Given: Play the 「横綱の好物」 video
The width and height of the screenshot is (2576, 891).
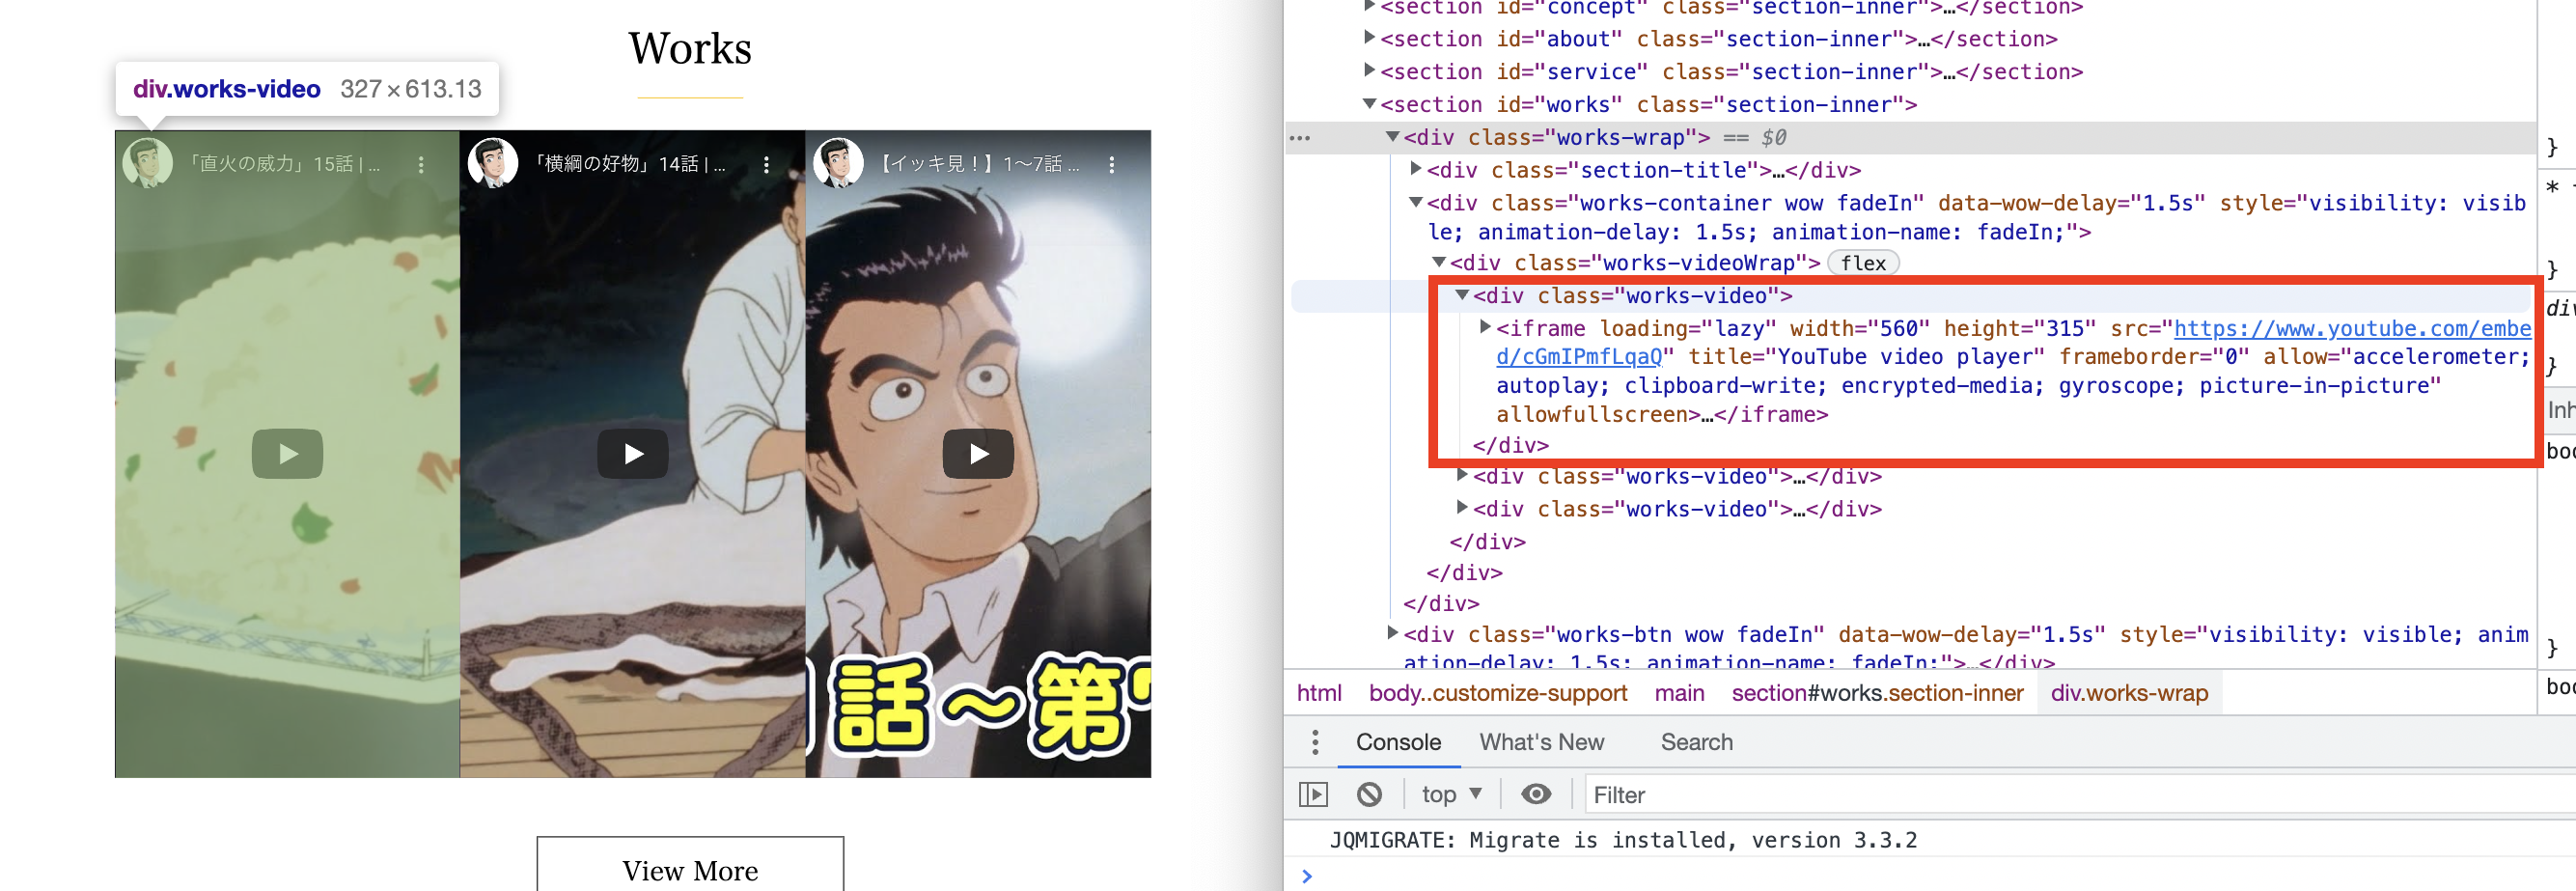Looking at the screenshot, I should coord(633,453).
